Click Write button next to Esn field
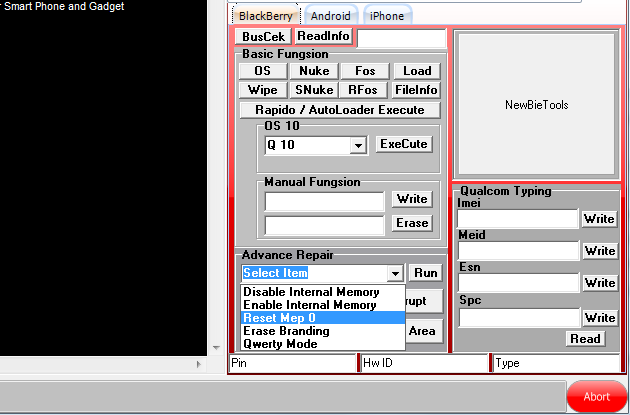Image resolution: width=630 pixels, height=415 pixels. coord(600,283)
